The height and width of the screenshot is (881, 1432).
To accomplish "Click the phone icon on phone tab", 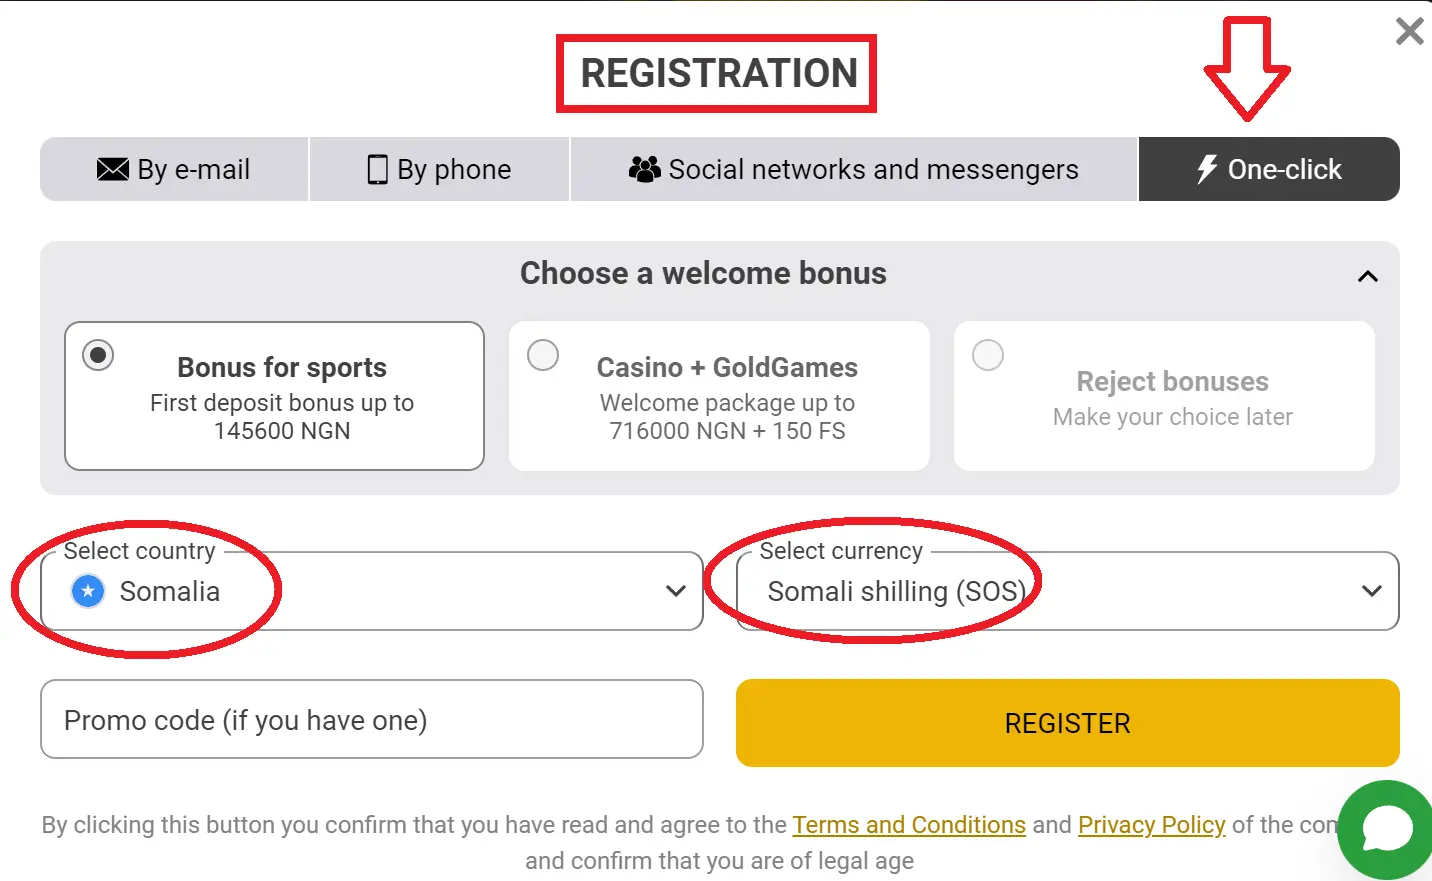I will point(377,170).
